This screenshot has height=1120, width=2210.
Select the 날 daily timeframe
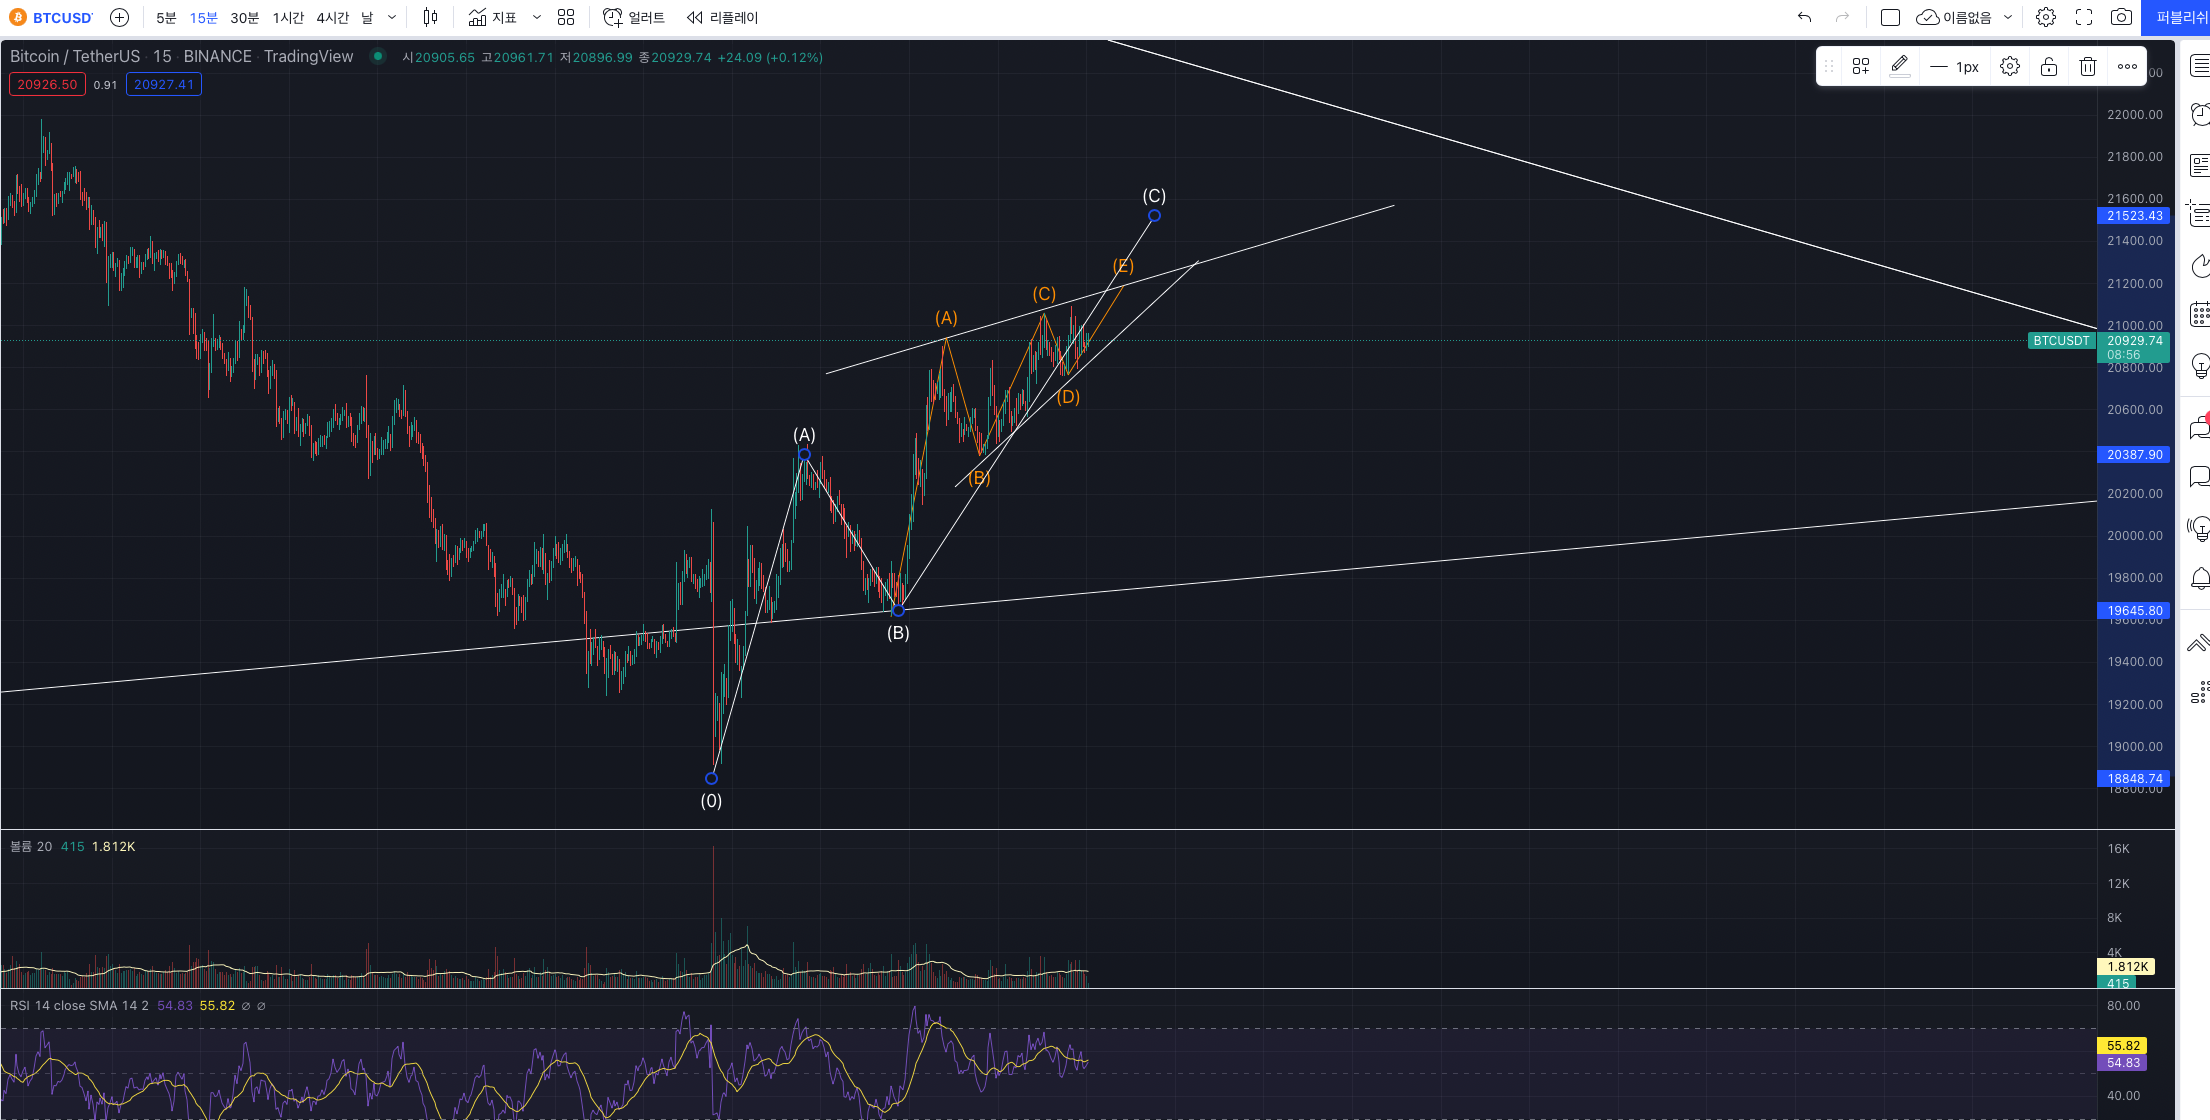367,18
